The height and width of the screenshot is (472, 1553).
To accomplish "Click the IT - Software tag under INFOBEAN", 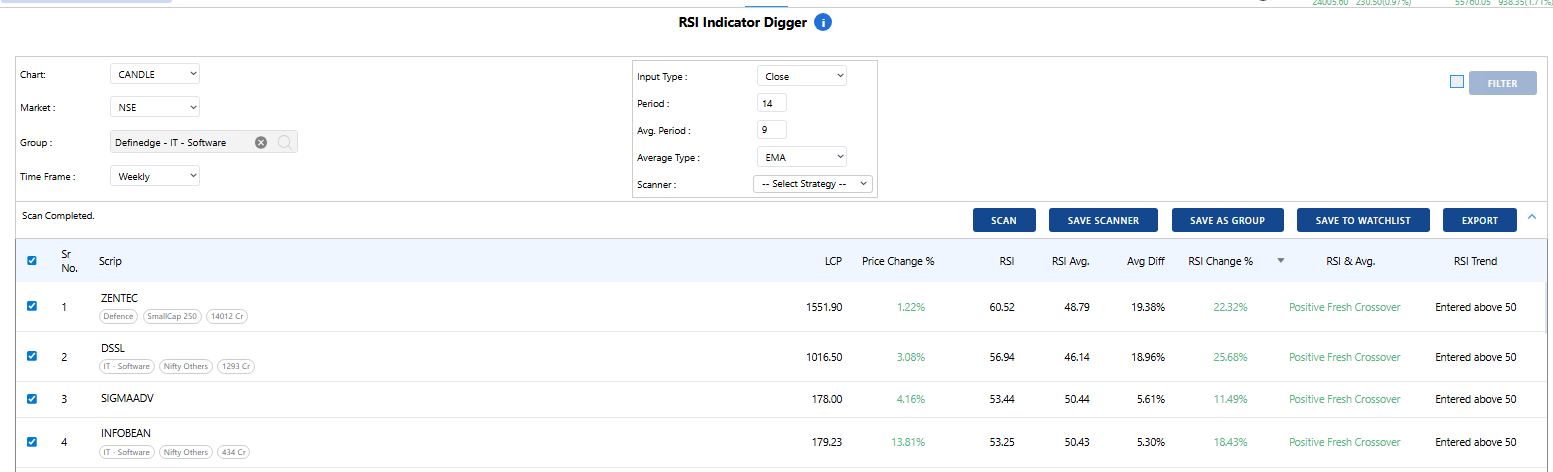I will (x=127, y=453).
